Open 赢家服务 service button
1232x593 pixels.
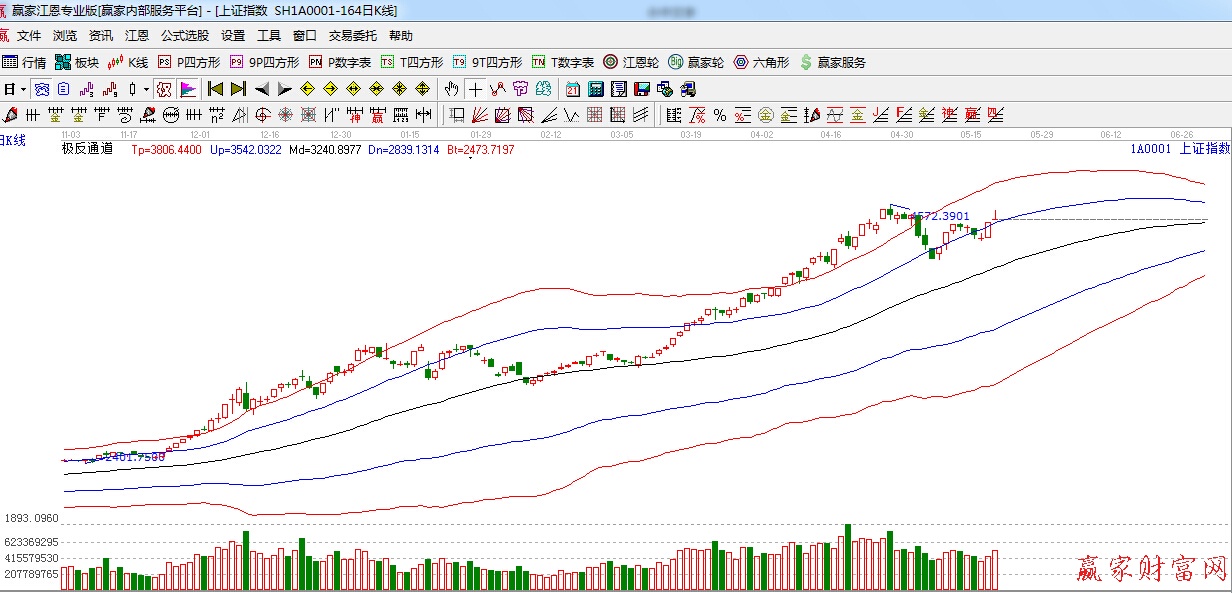coord(832,62)
